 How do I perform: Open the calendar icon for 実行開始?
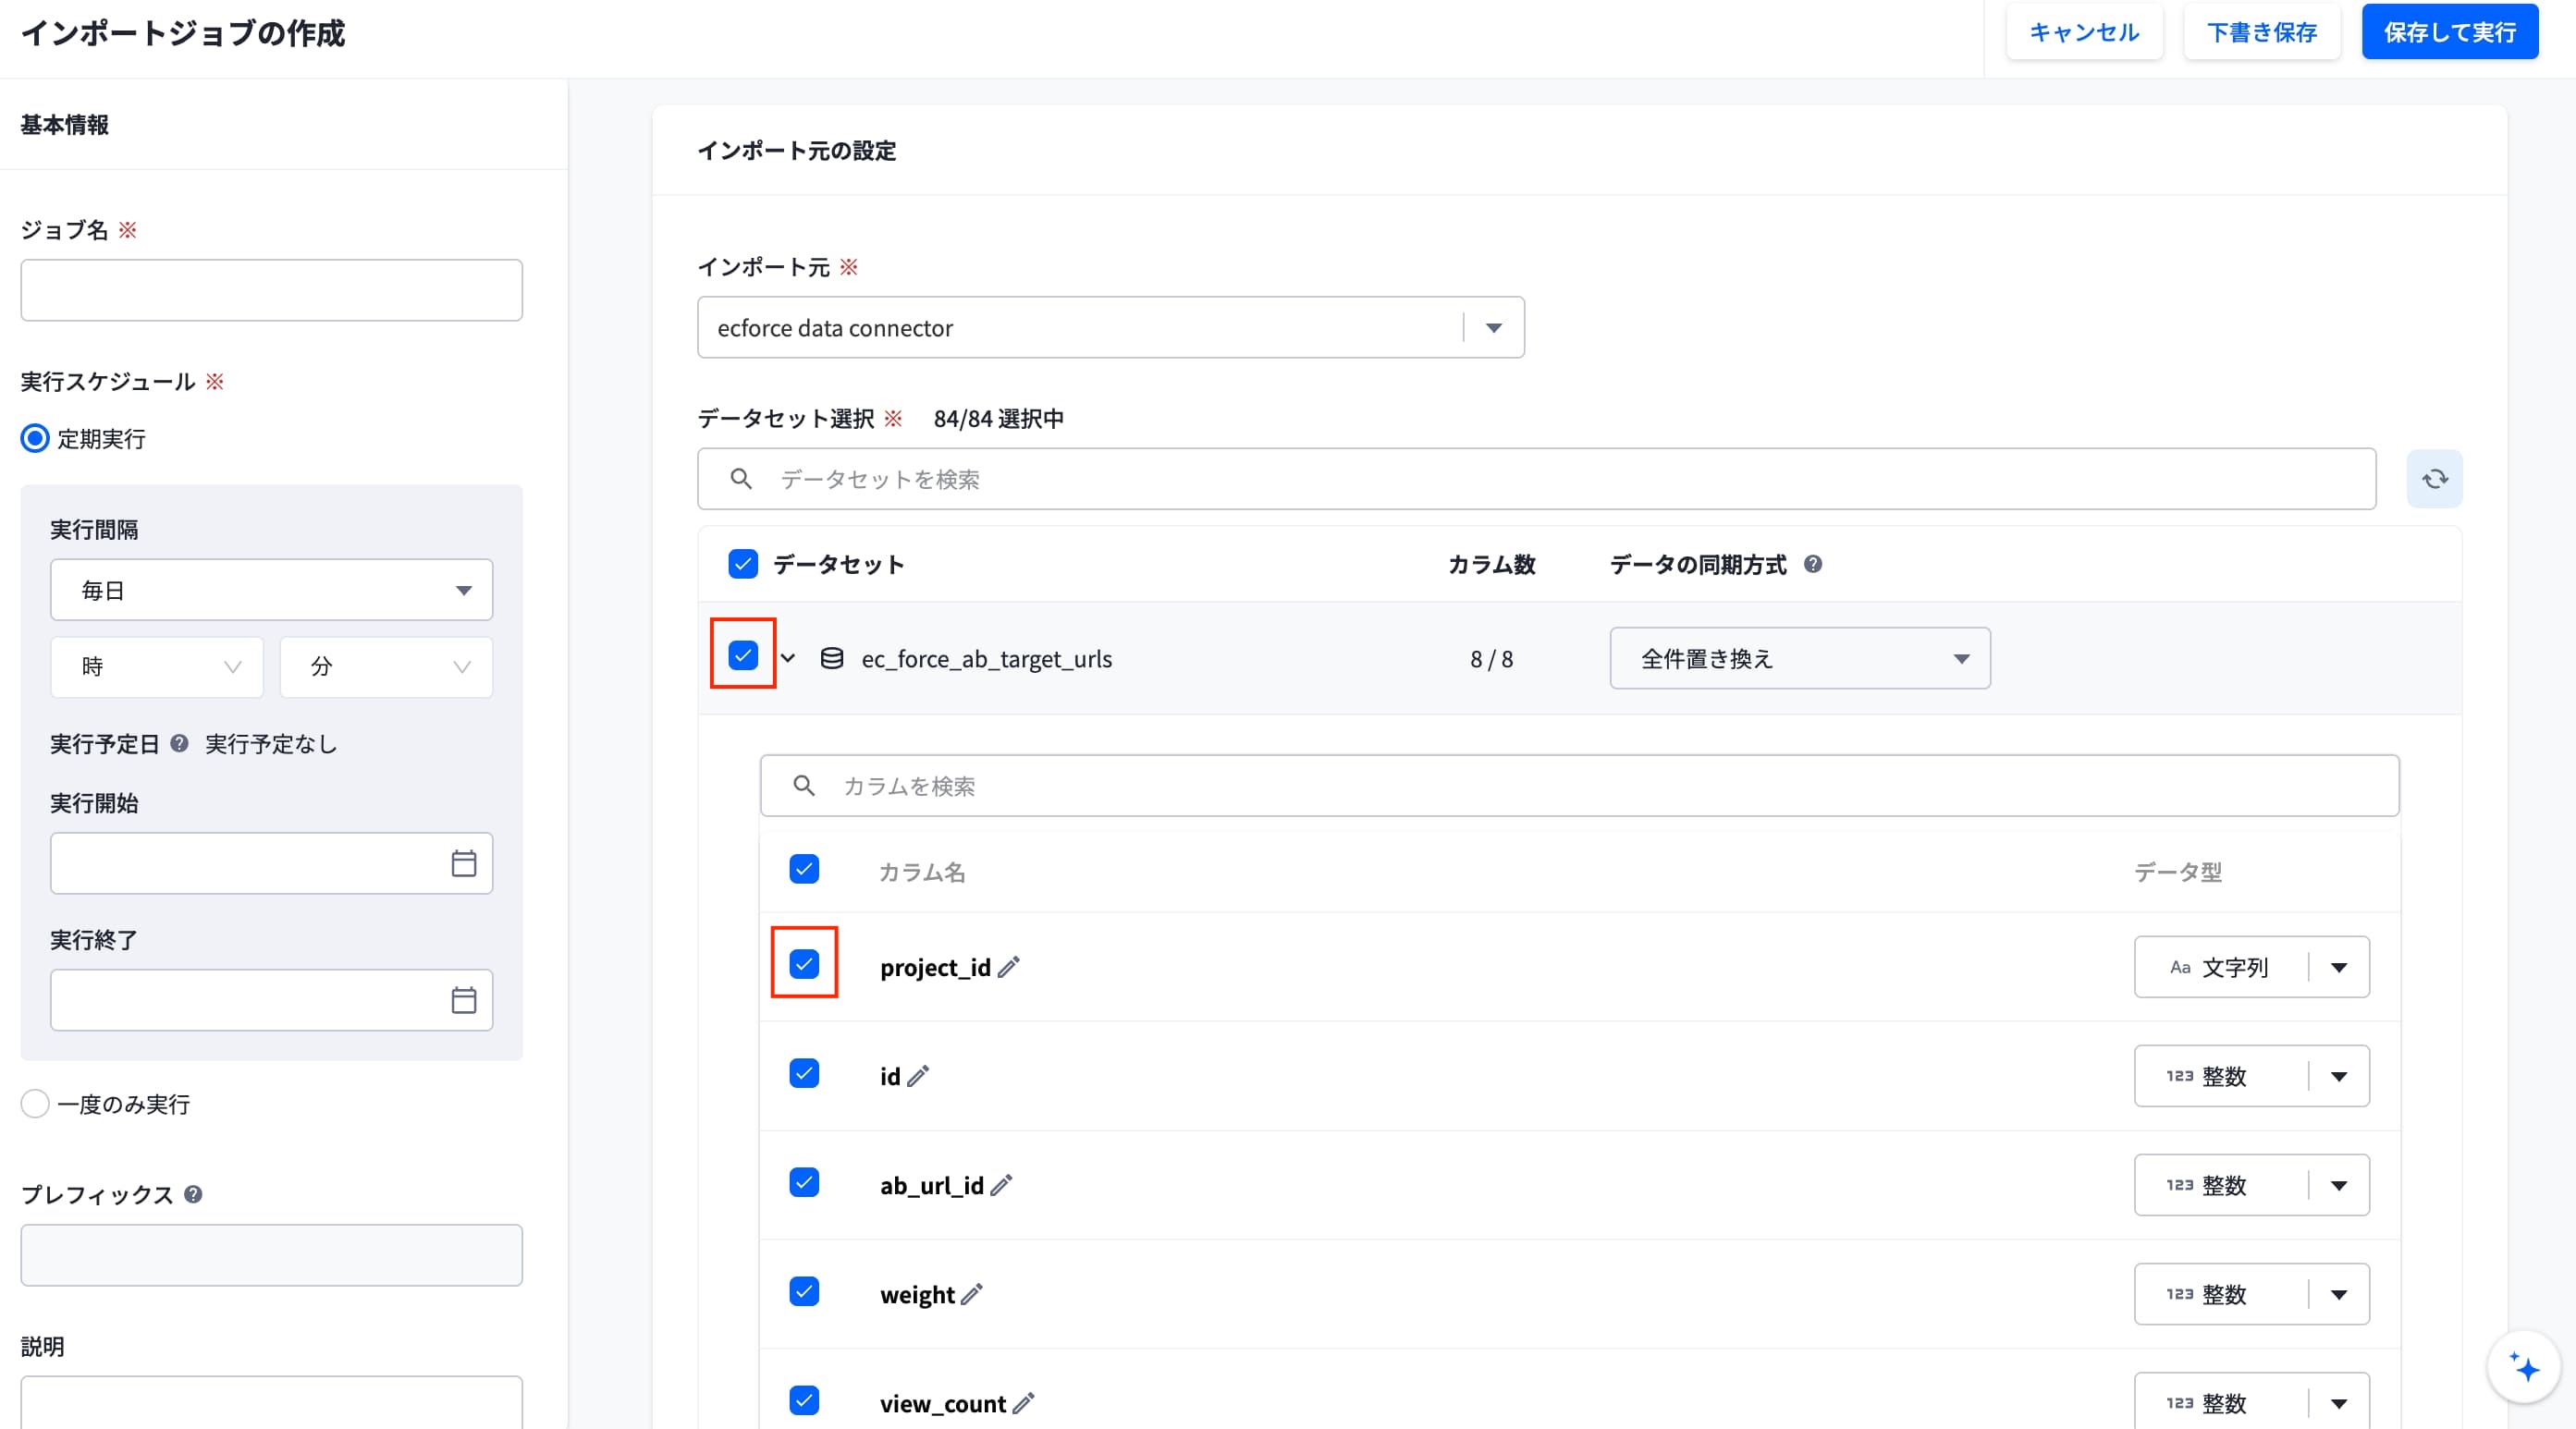pos(463,863)
